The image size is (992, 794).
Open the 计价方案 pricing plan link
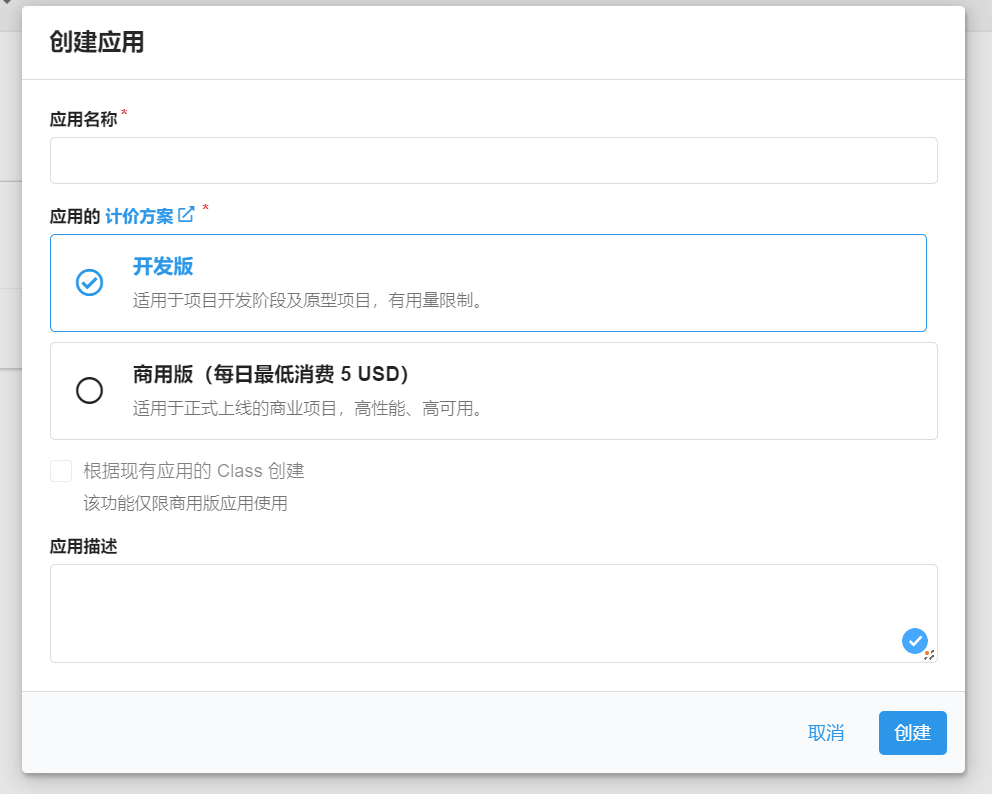(x=139, y=216)
